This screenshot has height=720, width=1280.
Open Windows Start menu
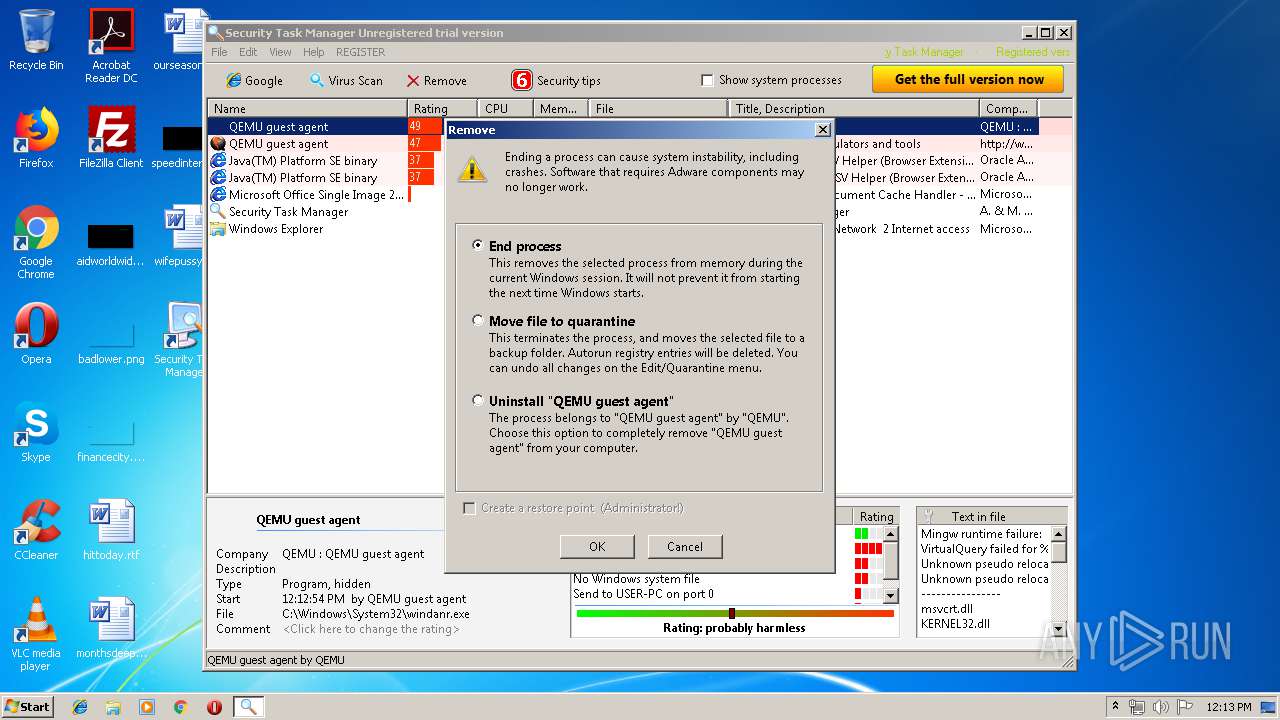27,706
